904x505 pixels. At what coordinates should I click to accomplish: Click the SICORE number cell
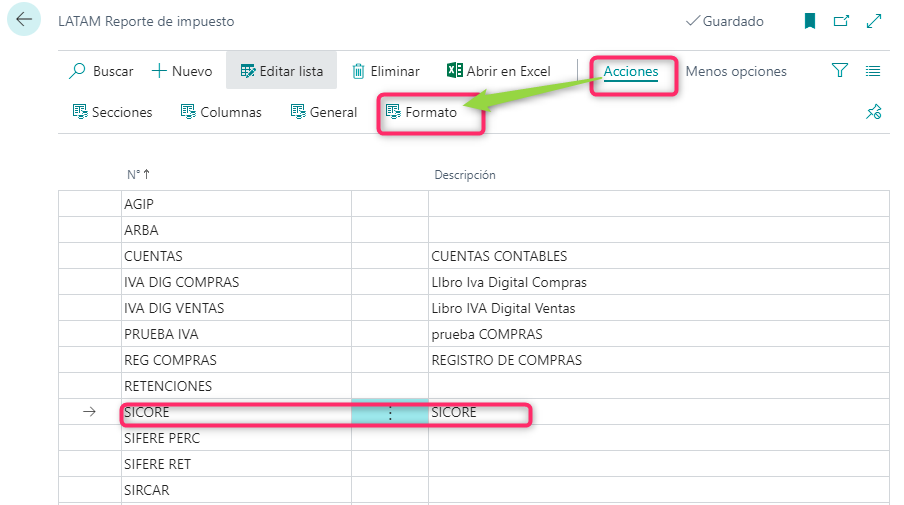(236, 412)
